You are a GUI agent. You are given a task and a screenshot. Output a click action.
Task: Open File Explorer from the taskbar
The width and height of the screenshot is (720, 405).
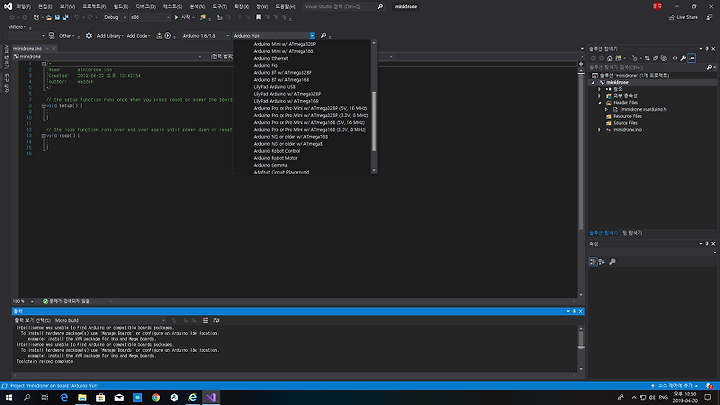(x=82, y=398)
